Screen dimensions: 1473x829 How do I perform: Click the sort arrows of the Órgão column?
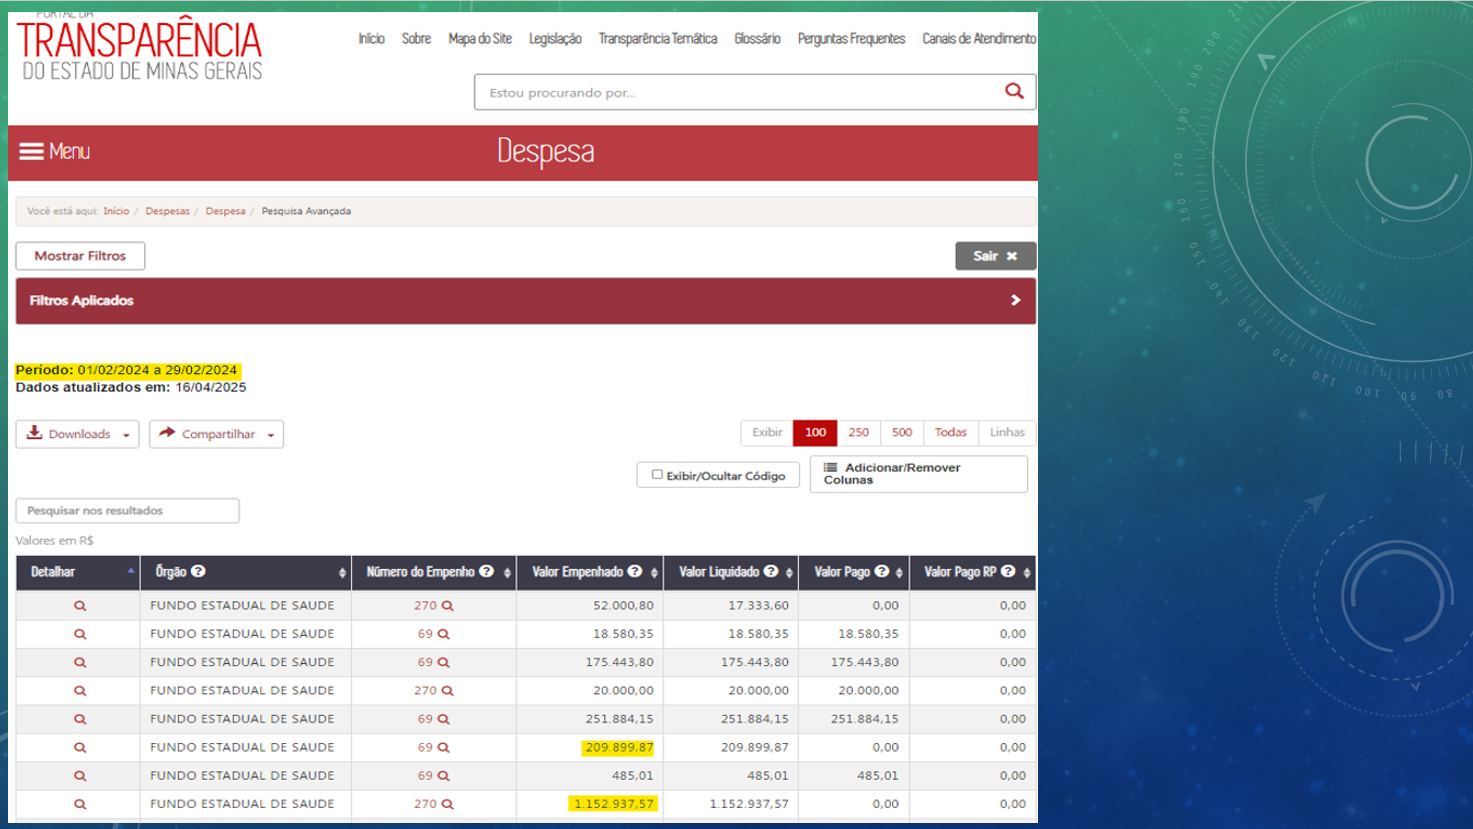[342, 573]
